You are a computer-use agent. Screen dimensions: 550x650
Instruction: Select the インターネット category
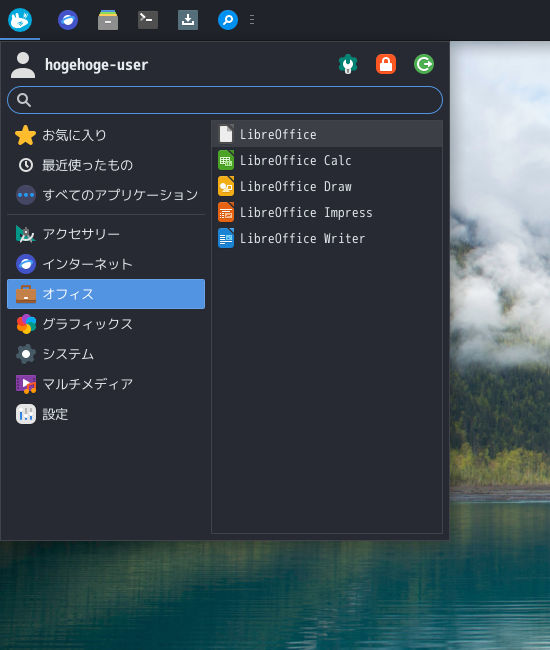[x=106, y=264]
